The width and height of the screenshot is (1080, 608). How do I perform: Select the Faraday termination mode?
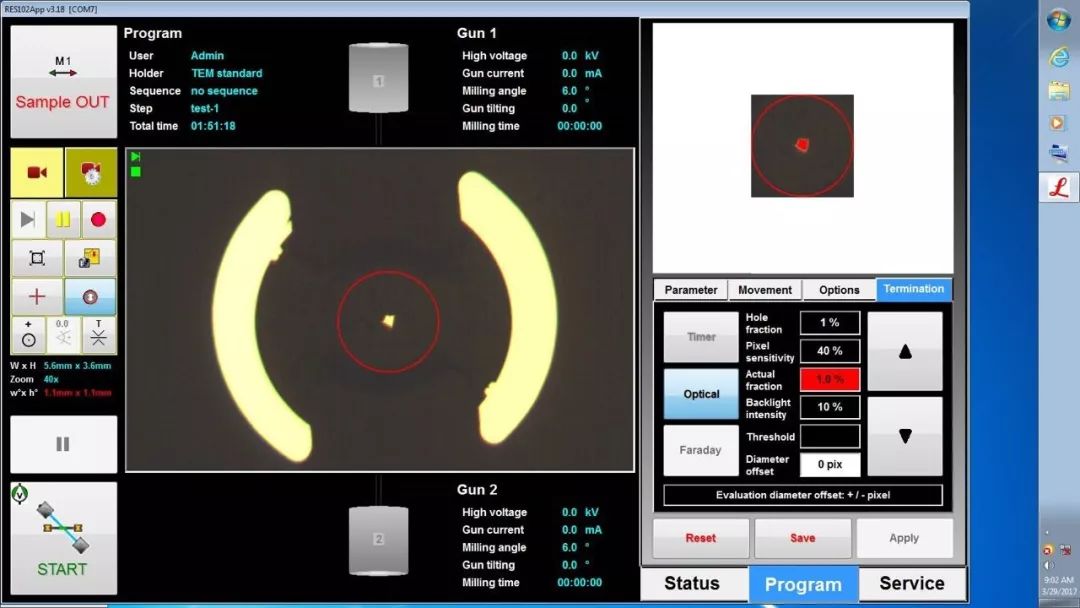tap(701, 450)
